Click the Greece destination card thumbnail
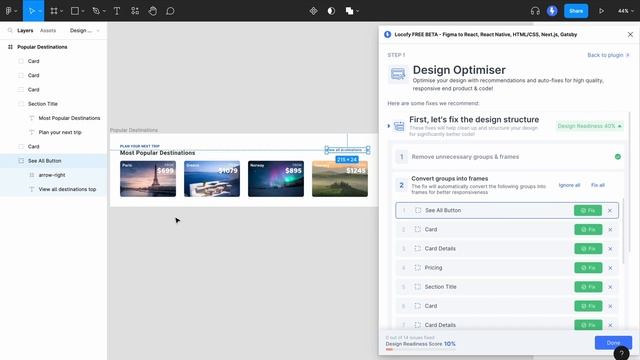The height and width of the screenshot is (360, 640). pos(212,179)
